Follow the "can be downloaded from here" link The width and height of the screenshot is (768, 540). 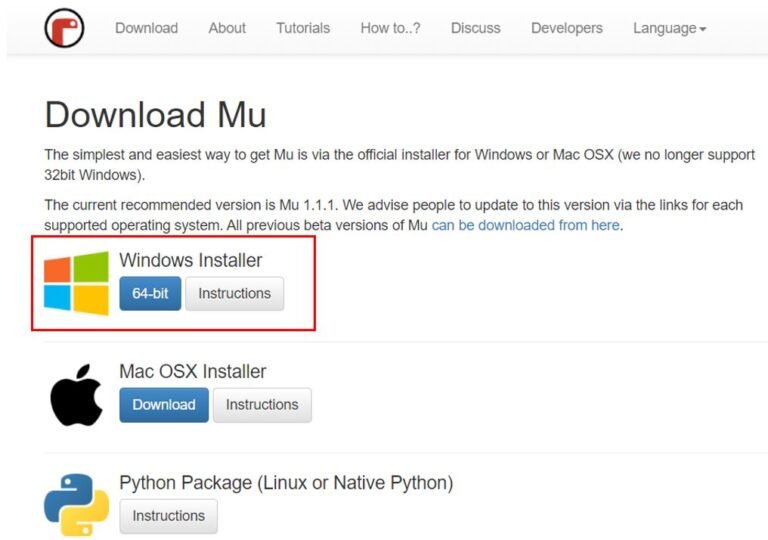click(525, 225)
